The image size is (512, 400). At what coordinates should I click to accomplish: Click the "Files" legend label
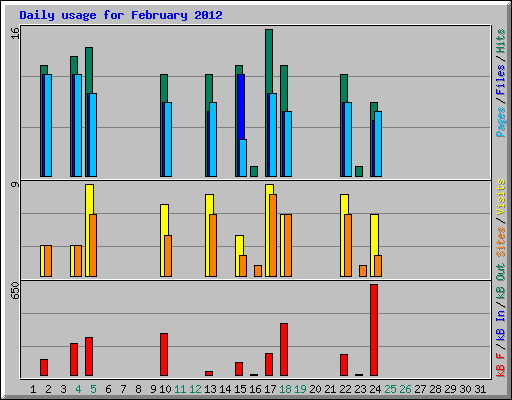(500, 80)
